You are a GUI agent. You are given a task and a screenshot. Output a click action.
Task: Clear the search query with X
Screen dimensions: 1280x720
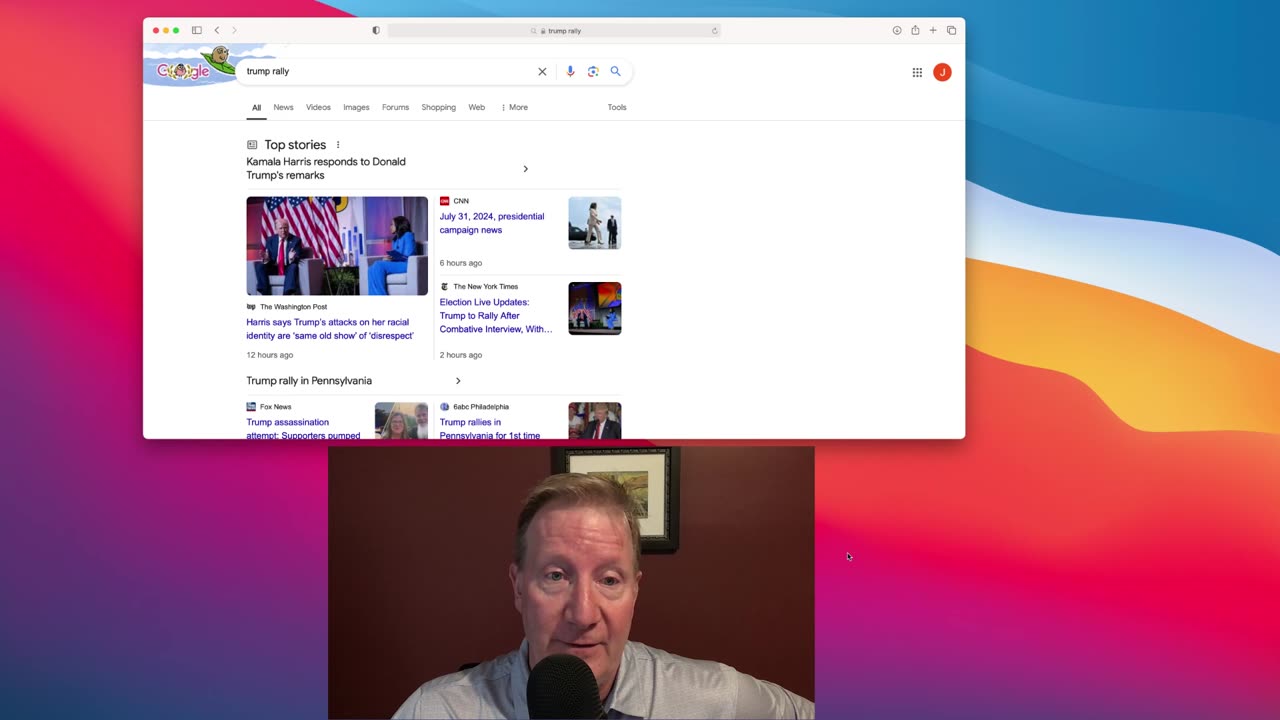542,72
